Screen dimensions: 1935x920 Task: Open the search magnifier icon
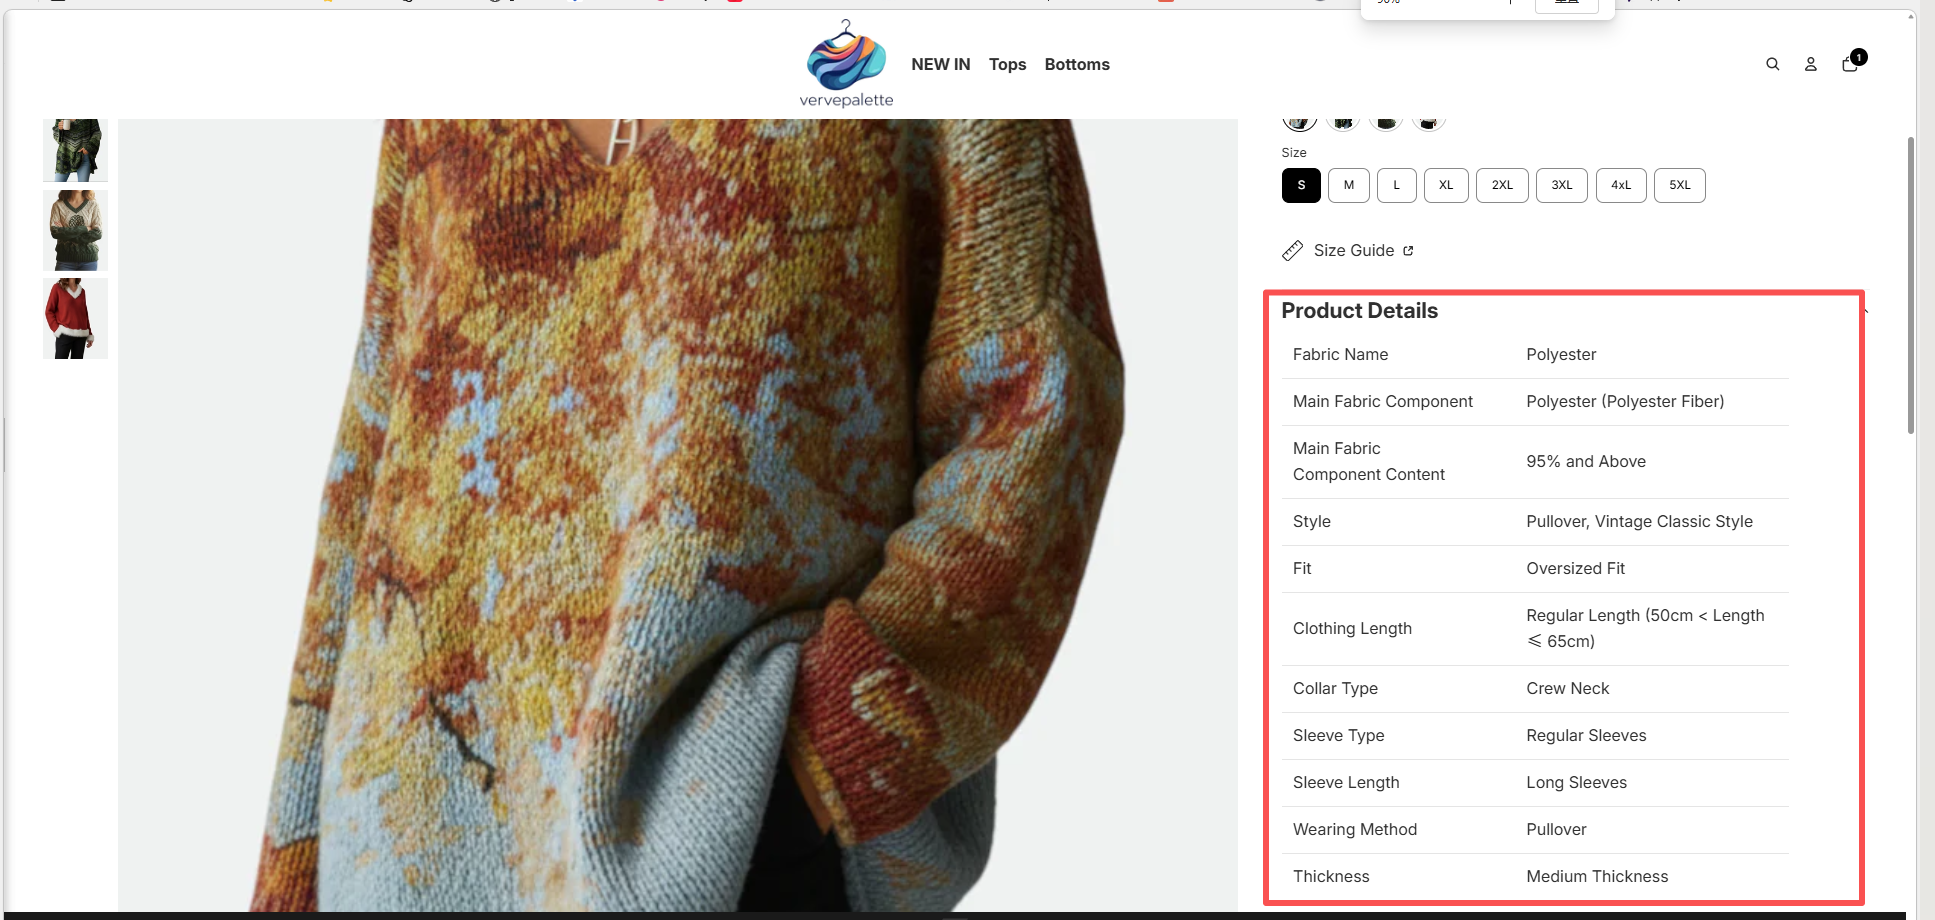(x=1772, y=64)
